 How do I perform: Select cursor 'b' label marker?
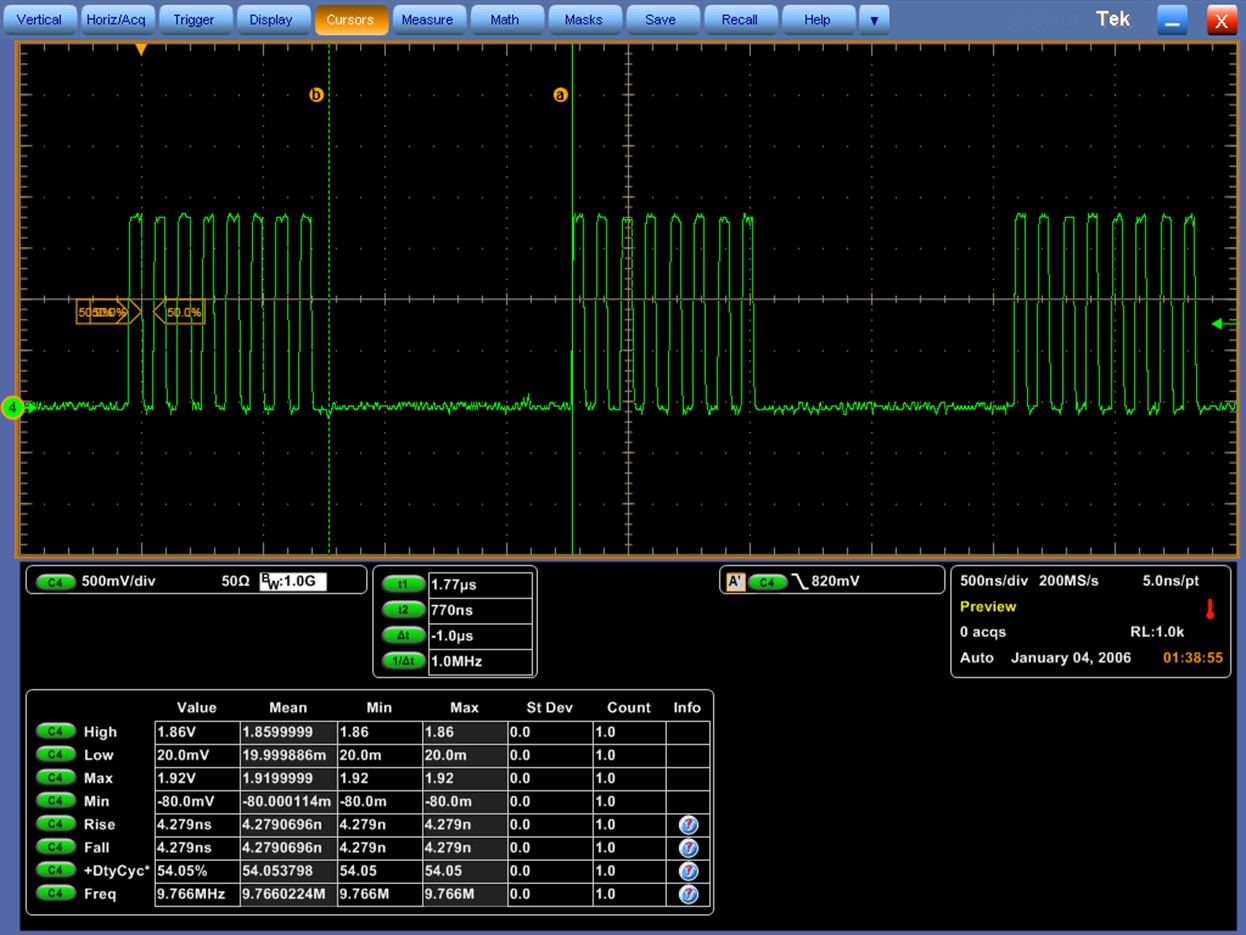coord(316,95)
